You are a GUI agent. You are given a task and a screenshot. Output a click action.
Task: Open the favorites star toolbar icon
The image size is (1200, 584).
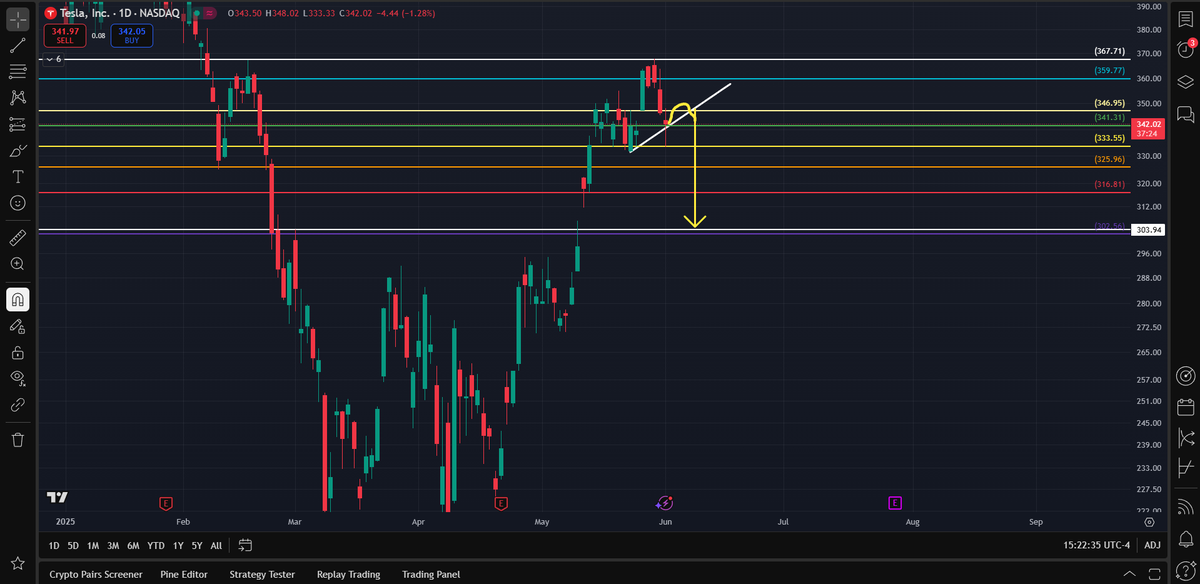(x=18, y=563)
